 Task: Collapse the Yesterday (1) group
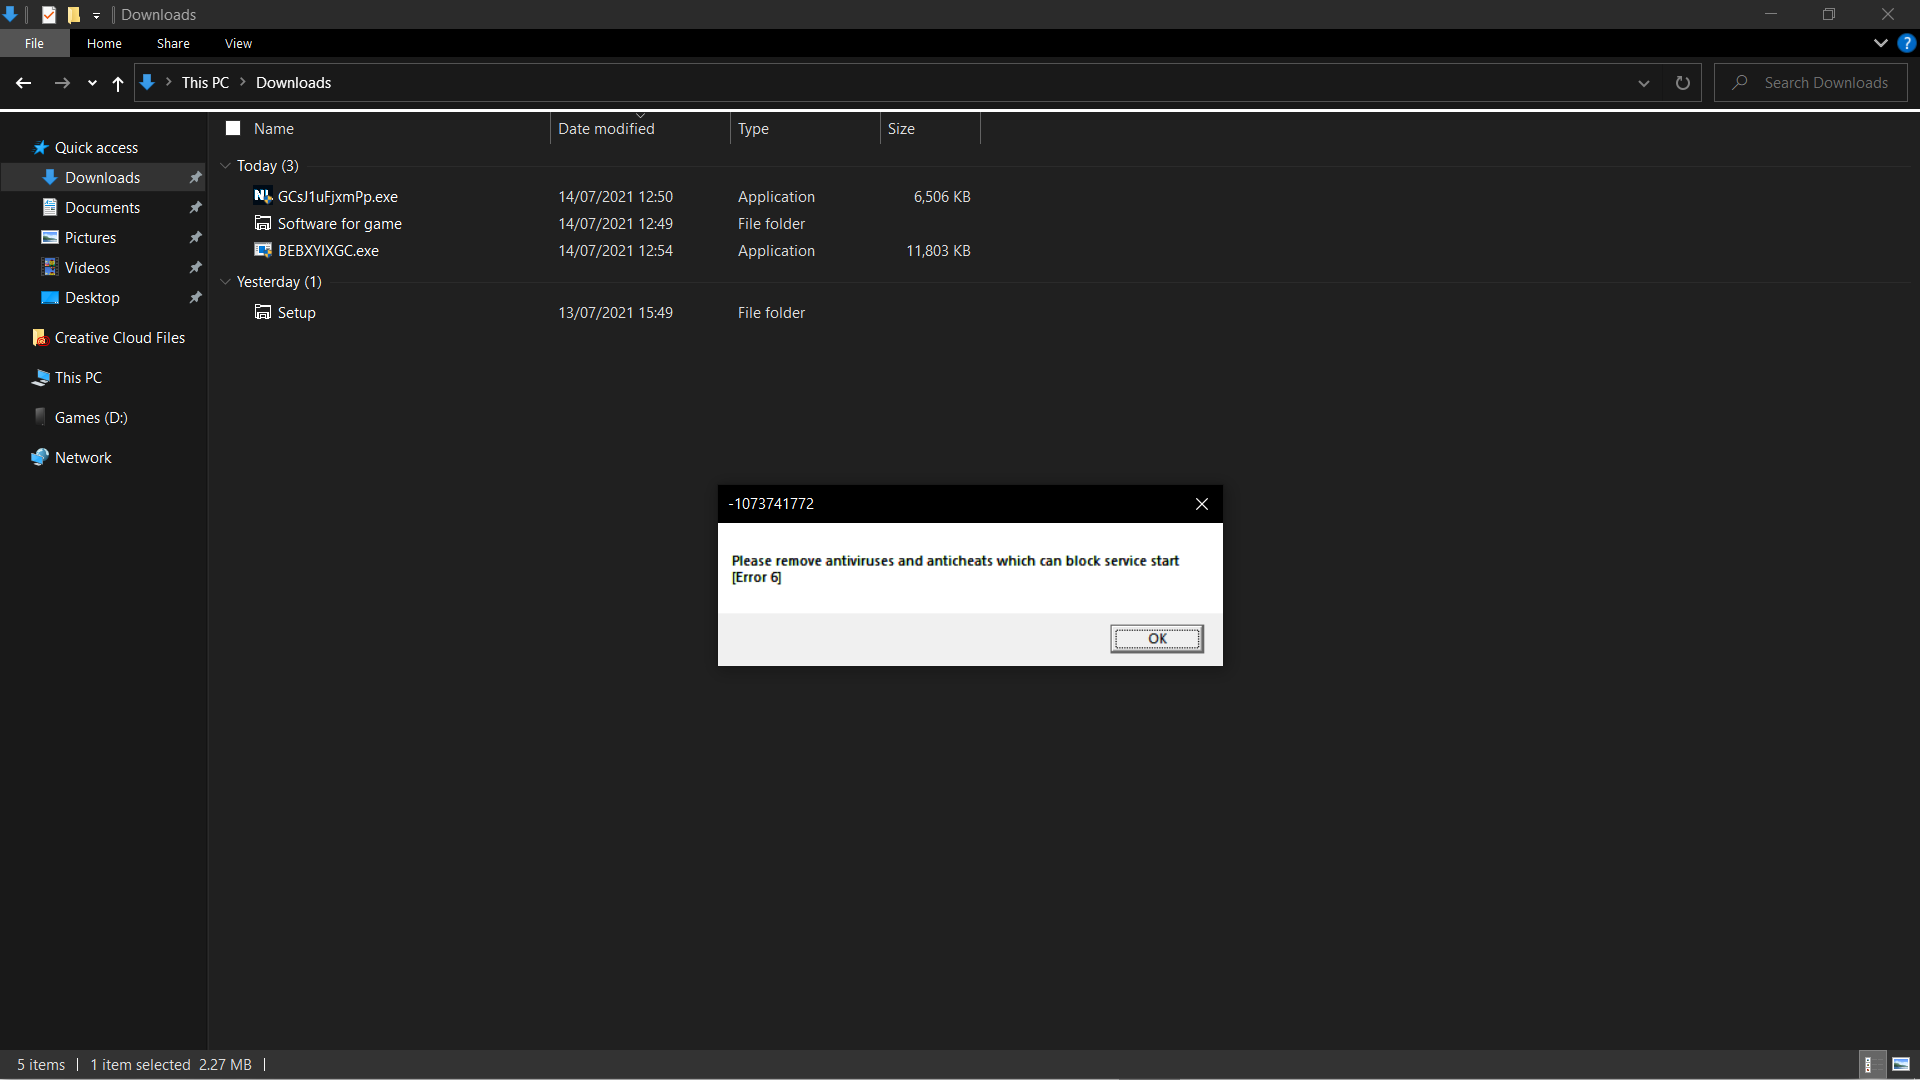pyautogui.click(x=226, y=282)
